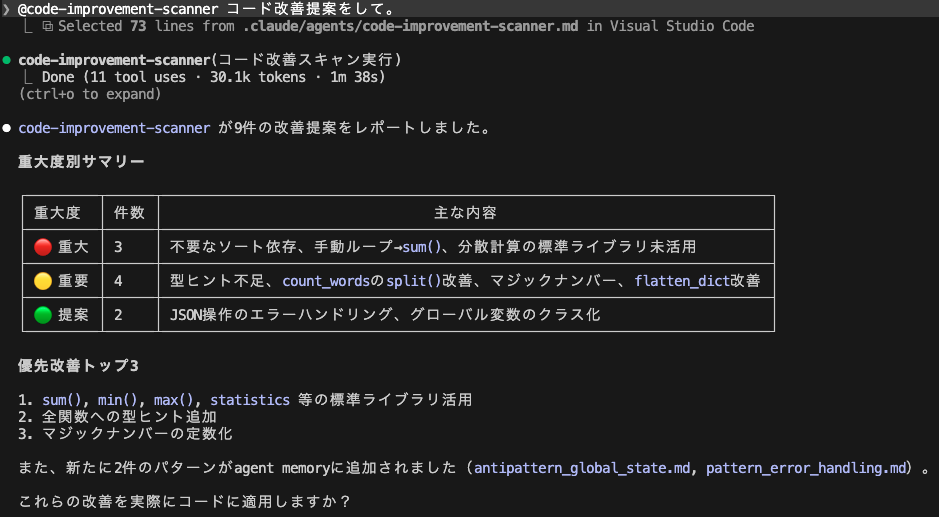Click the blue code-improvement-scanner name in the report line

(114, 128)
